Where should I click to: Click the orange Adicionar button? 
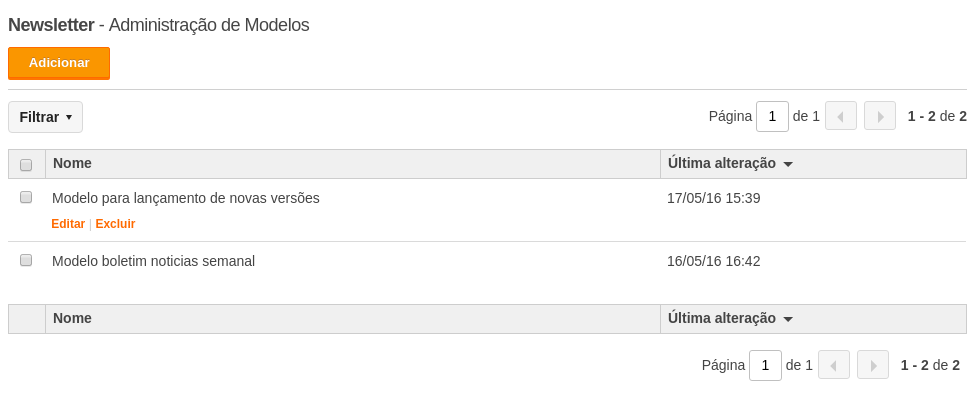[59, 63]
